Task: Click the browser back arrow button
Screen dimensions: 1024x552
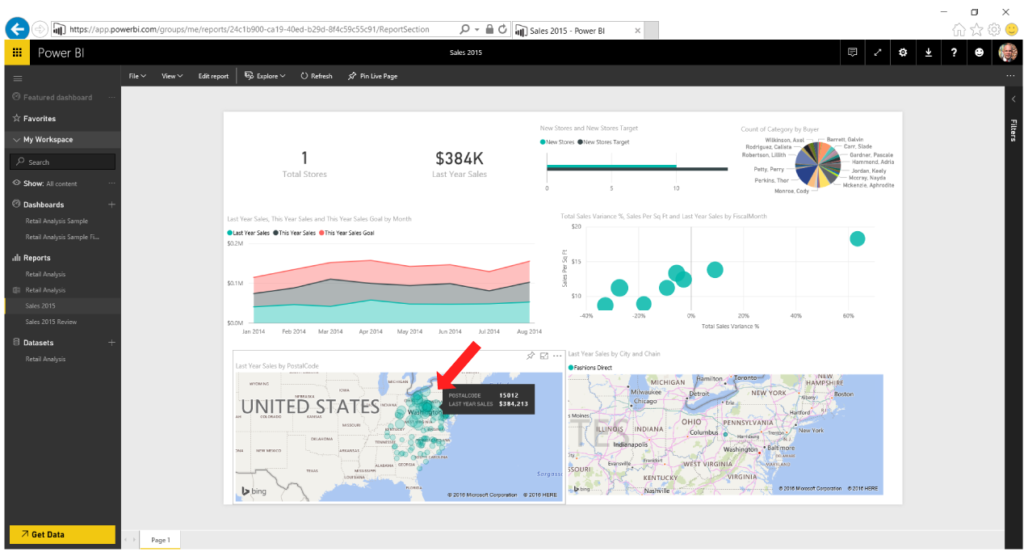Action: pyautogui.click(x=17, y=29)
